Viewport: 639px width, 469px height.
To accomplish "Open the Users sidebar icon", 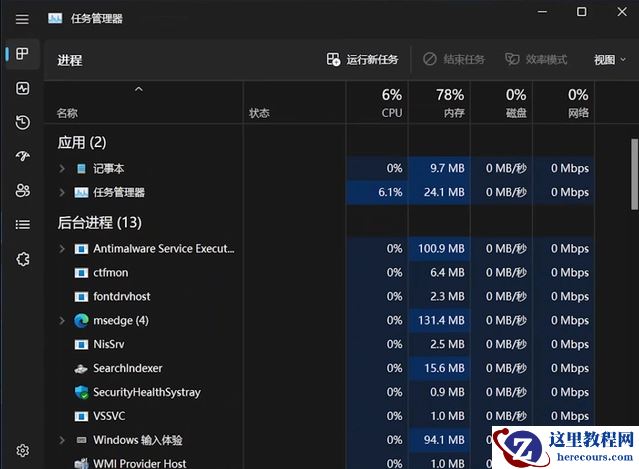I will coord(22,190).
